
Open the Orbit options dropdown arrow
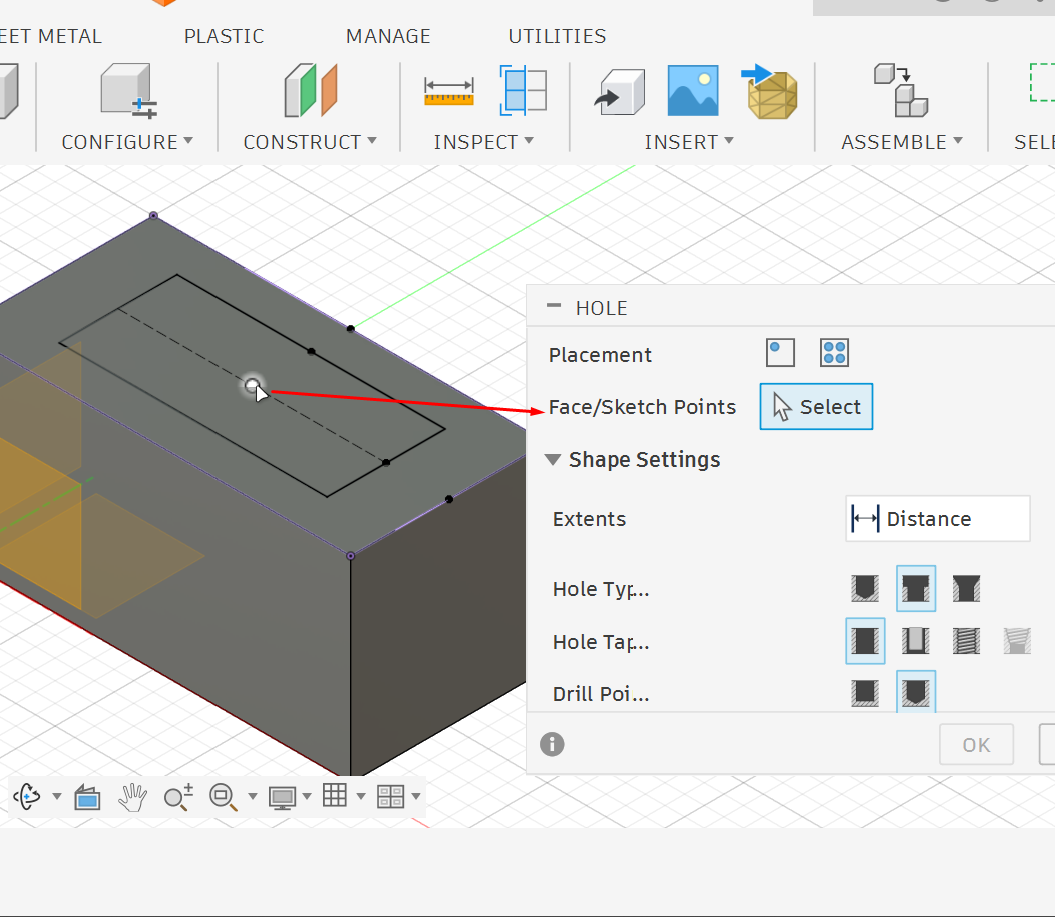point(57,797)
